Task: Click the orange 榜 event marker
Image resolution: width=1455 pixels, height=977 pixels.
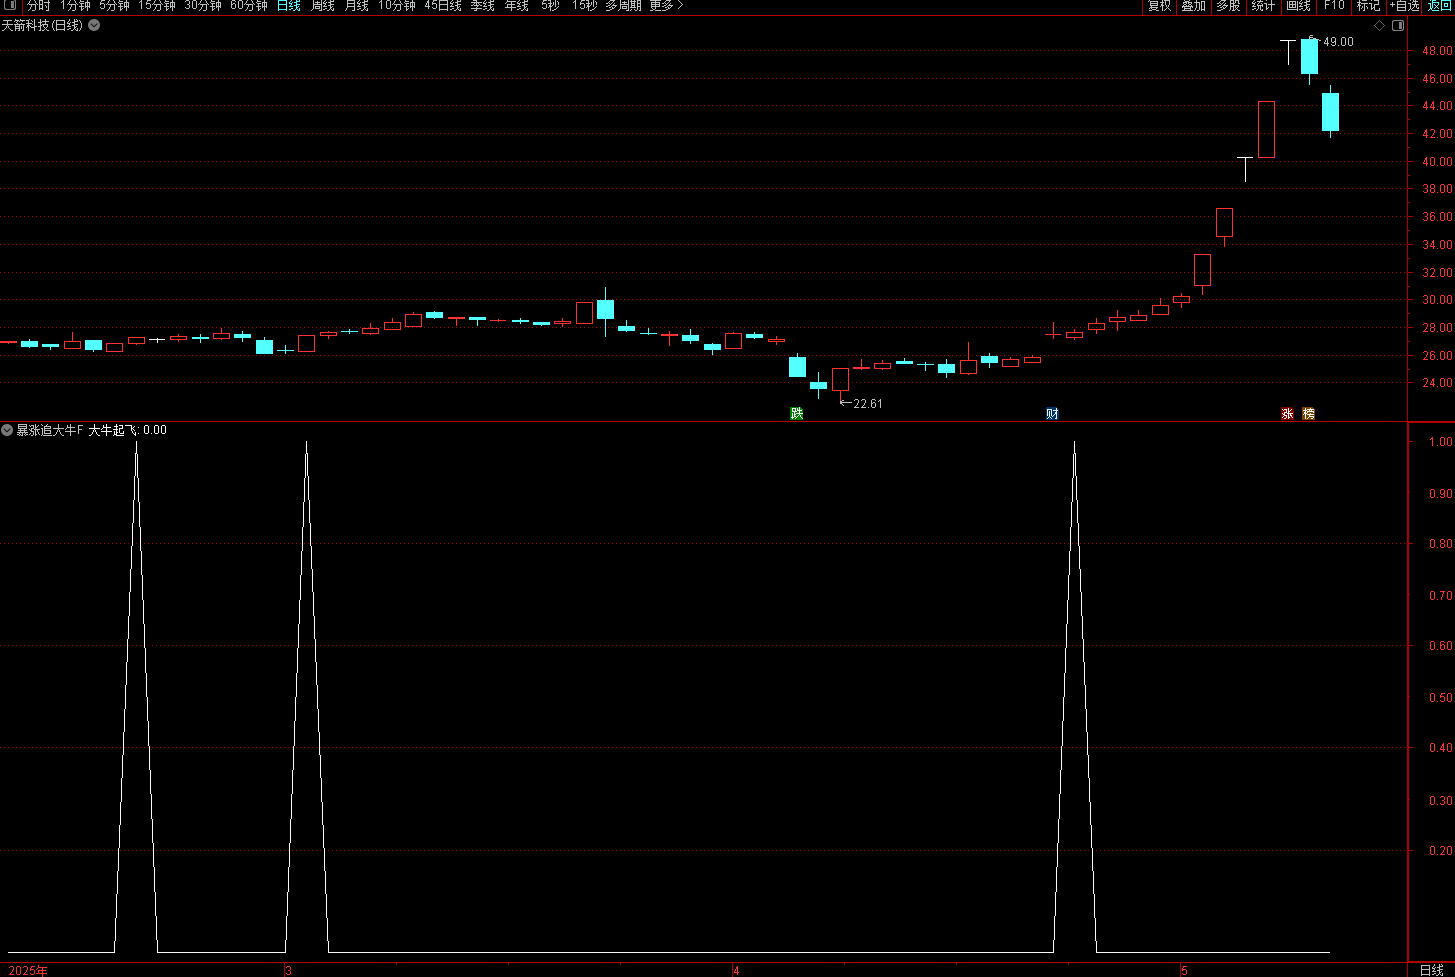Action: pyautogui.click(x=1308, y=413)
